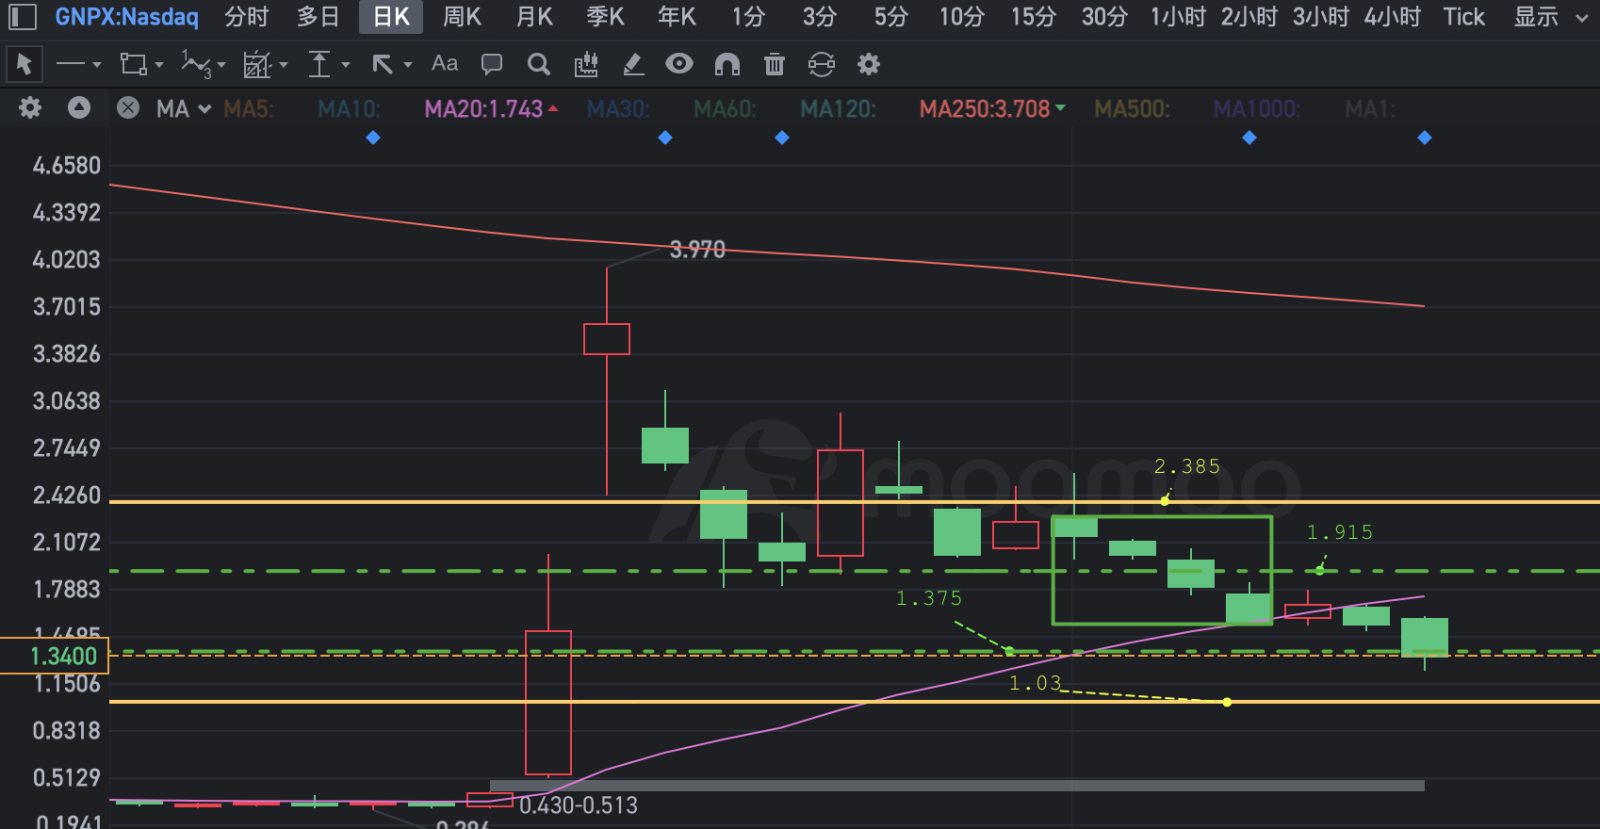
Task: Select the 日K daily candlestick tab
Action: (391, 17)
